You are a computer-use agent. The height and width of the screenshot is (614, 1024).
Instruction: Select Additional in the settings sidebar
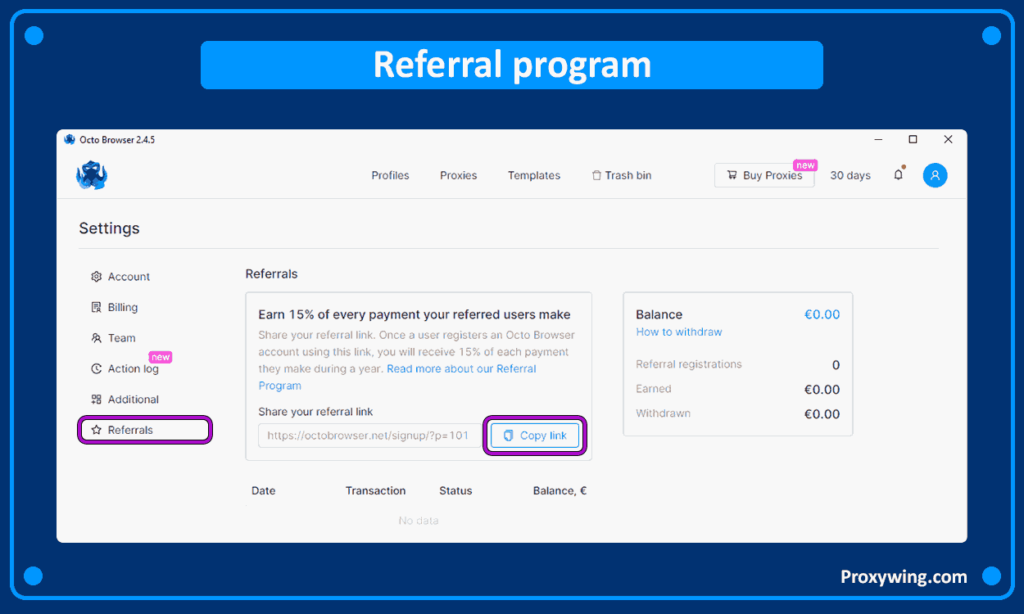tap(133, 399)
